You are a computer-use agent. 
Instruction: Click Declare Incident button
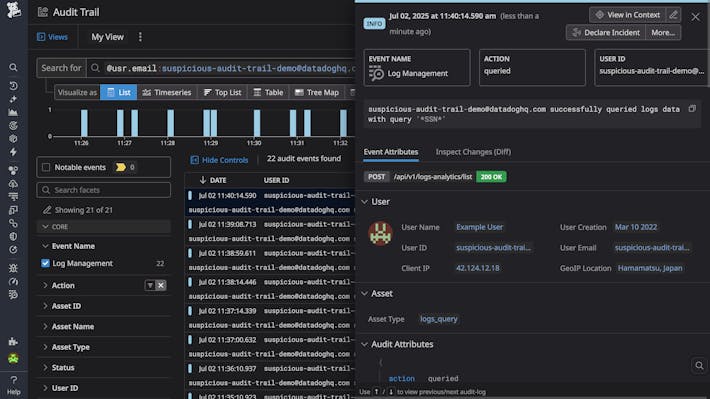[605, 33]
